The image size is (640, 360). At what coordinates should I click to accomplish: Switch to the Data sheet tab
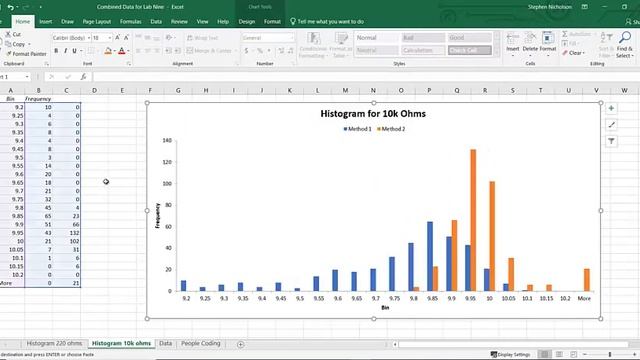(x=165, y=344)
